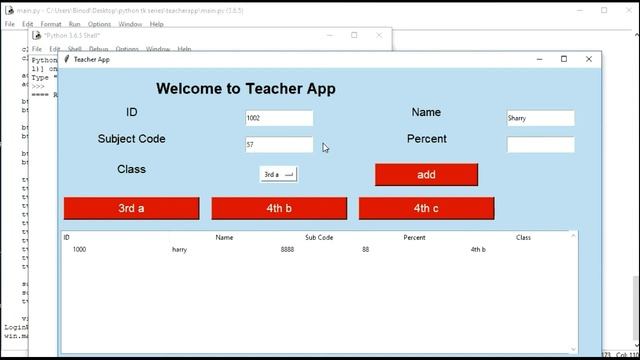Open File menu in Python Shell window

point(37,49)
